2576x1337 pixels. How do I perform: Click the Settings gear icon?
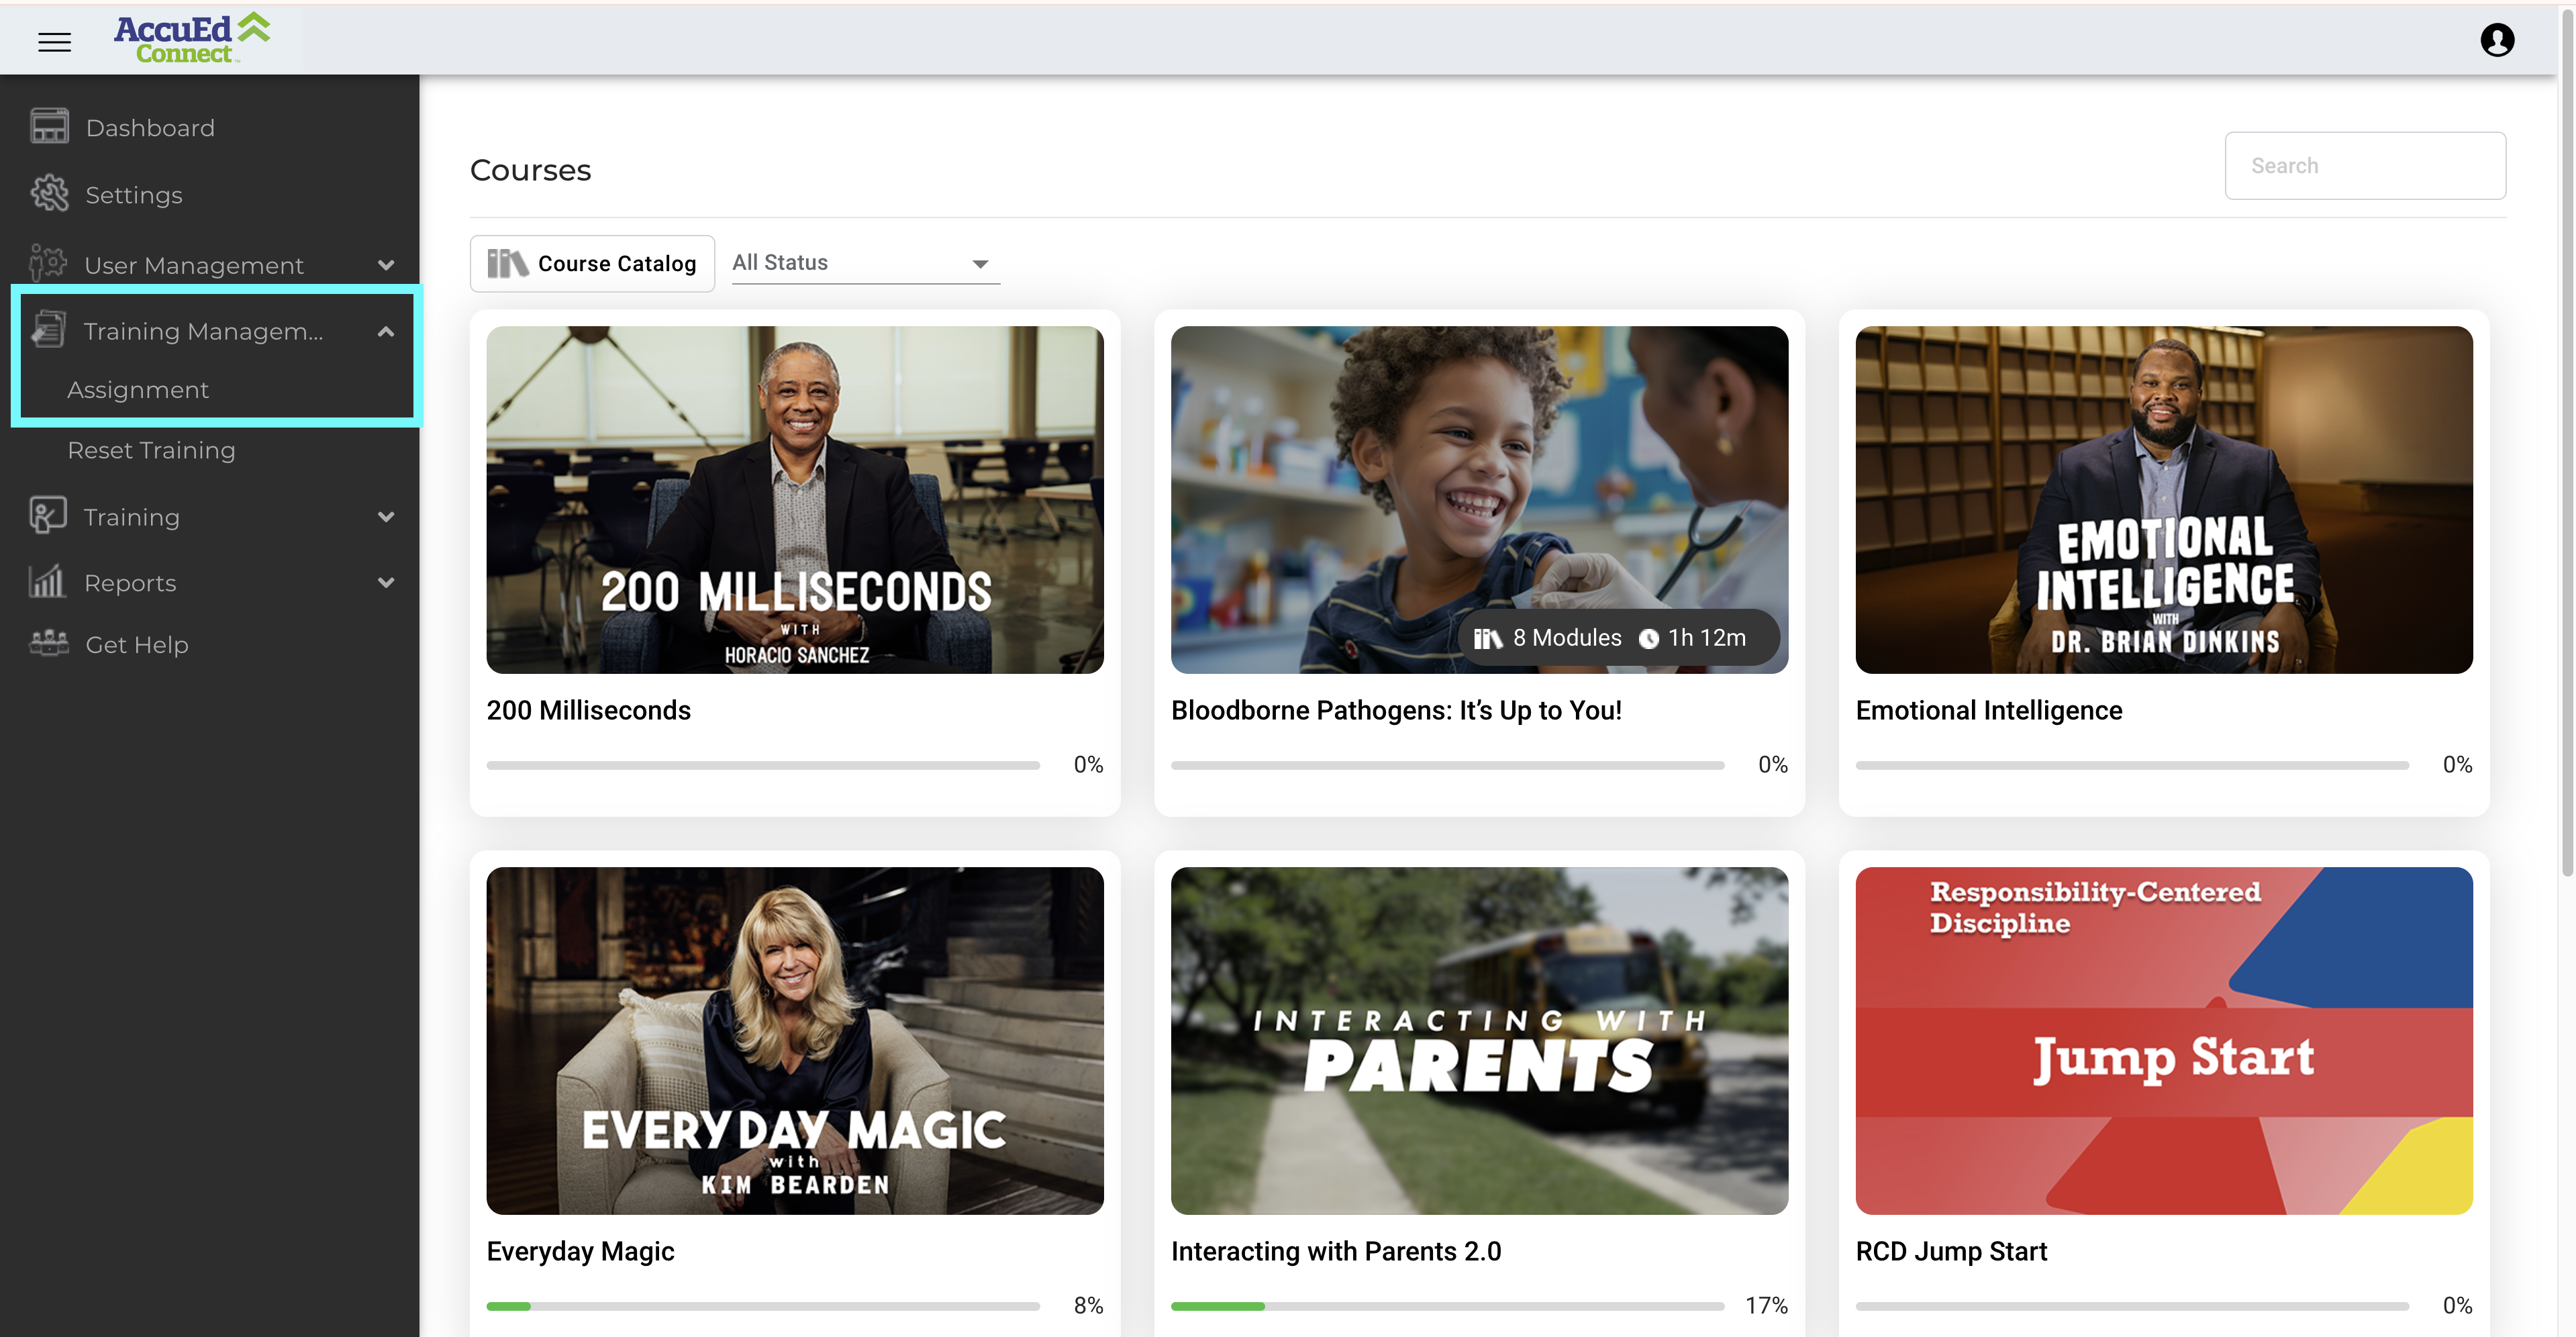point(49,194)
